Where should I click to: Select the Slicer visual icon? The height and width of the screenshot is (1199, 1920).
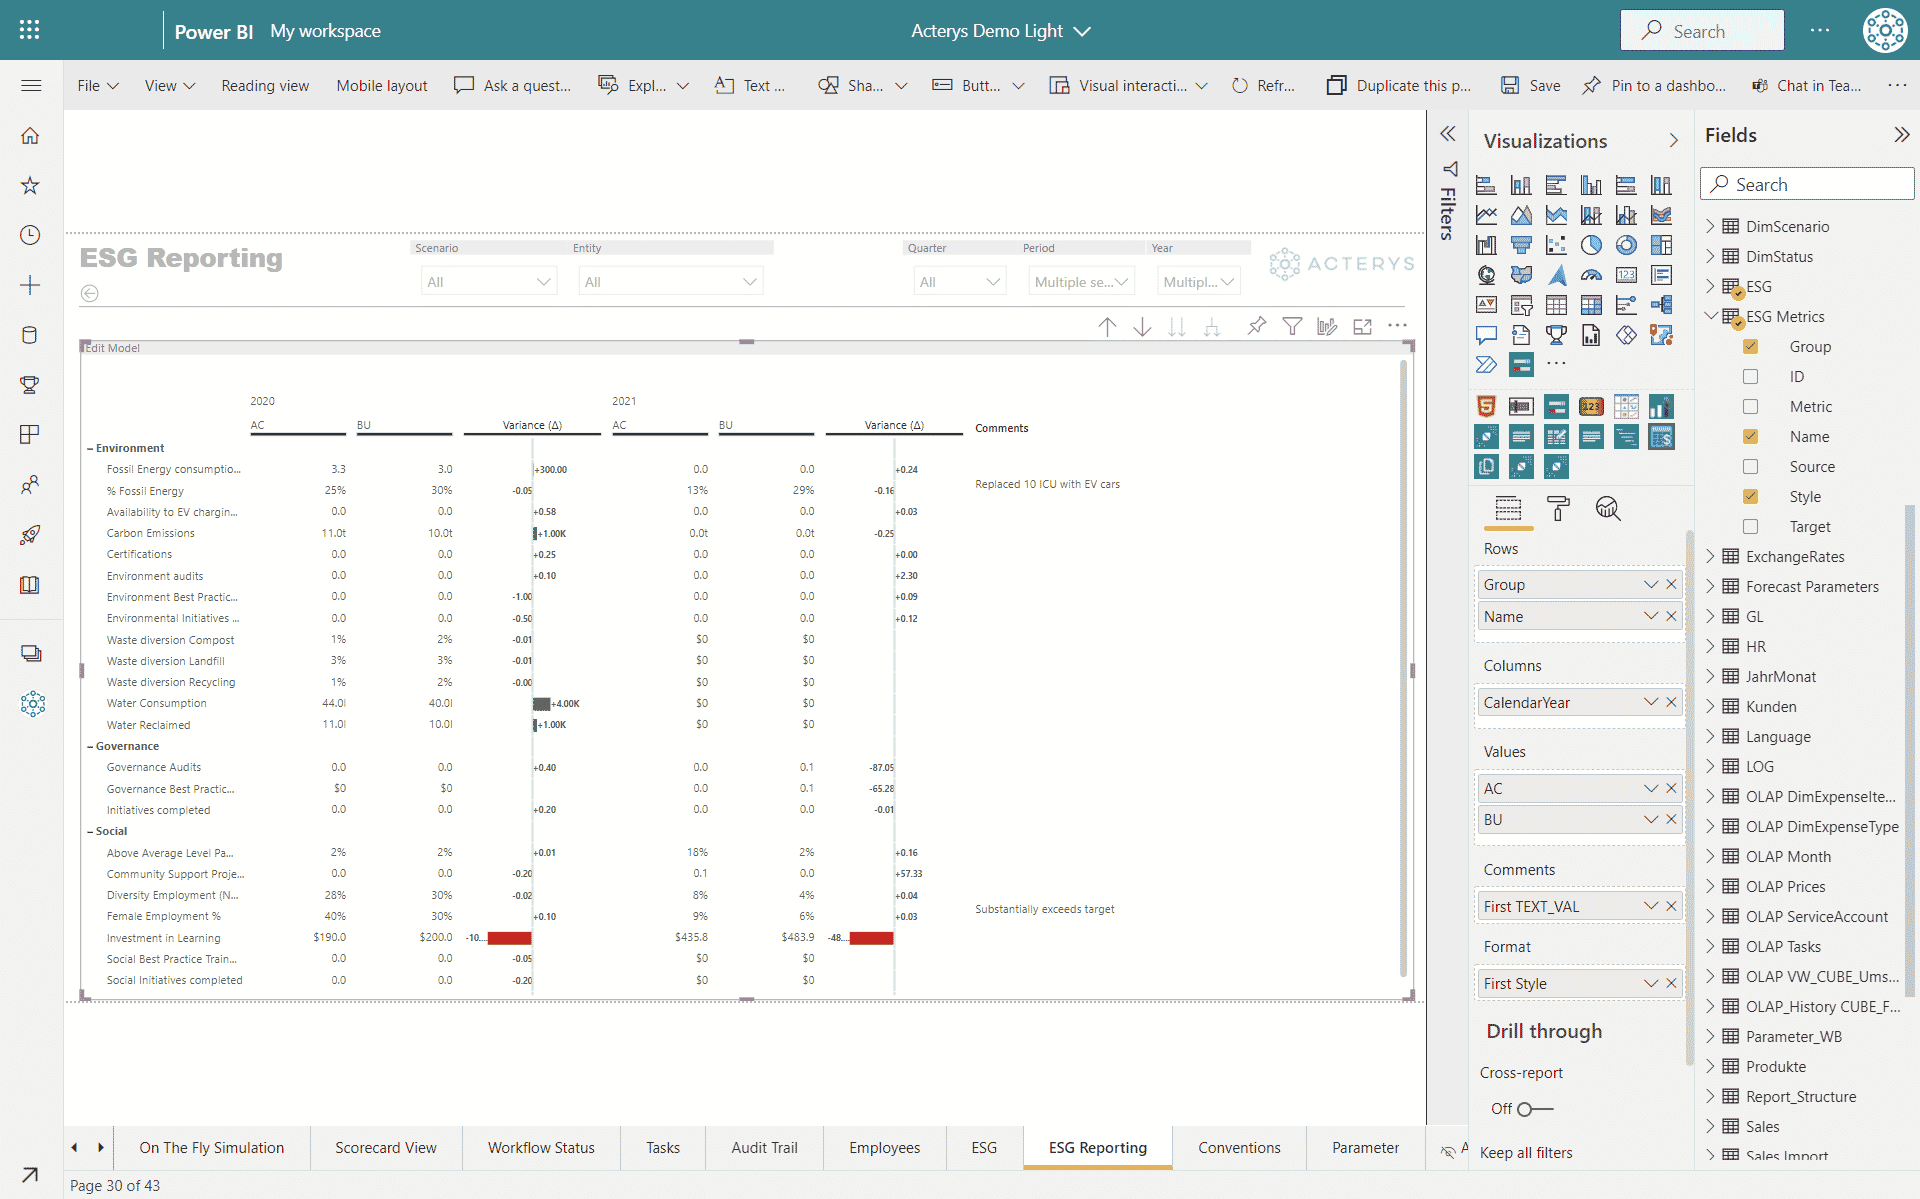(1522, 305)
